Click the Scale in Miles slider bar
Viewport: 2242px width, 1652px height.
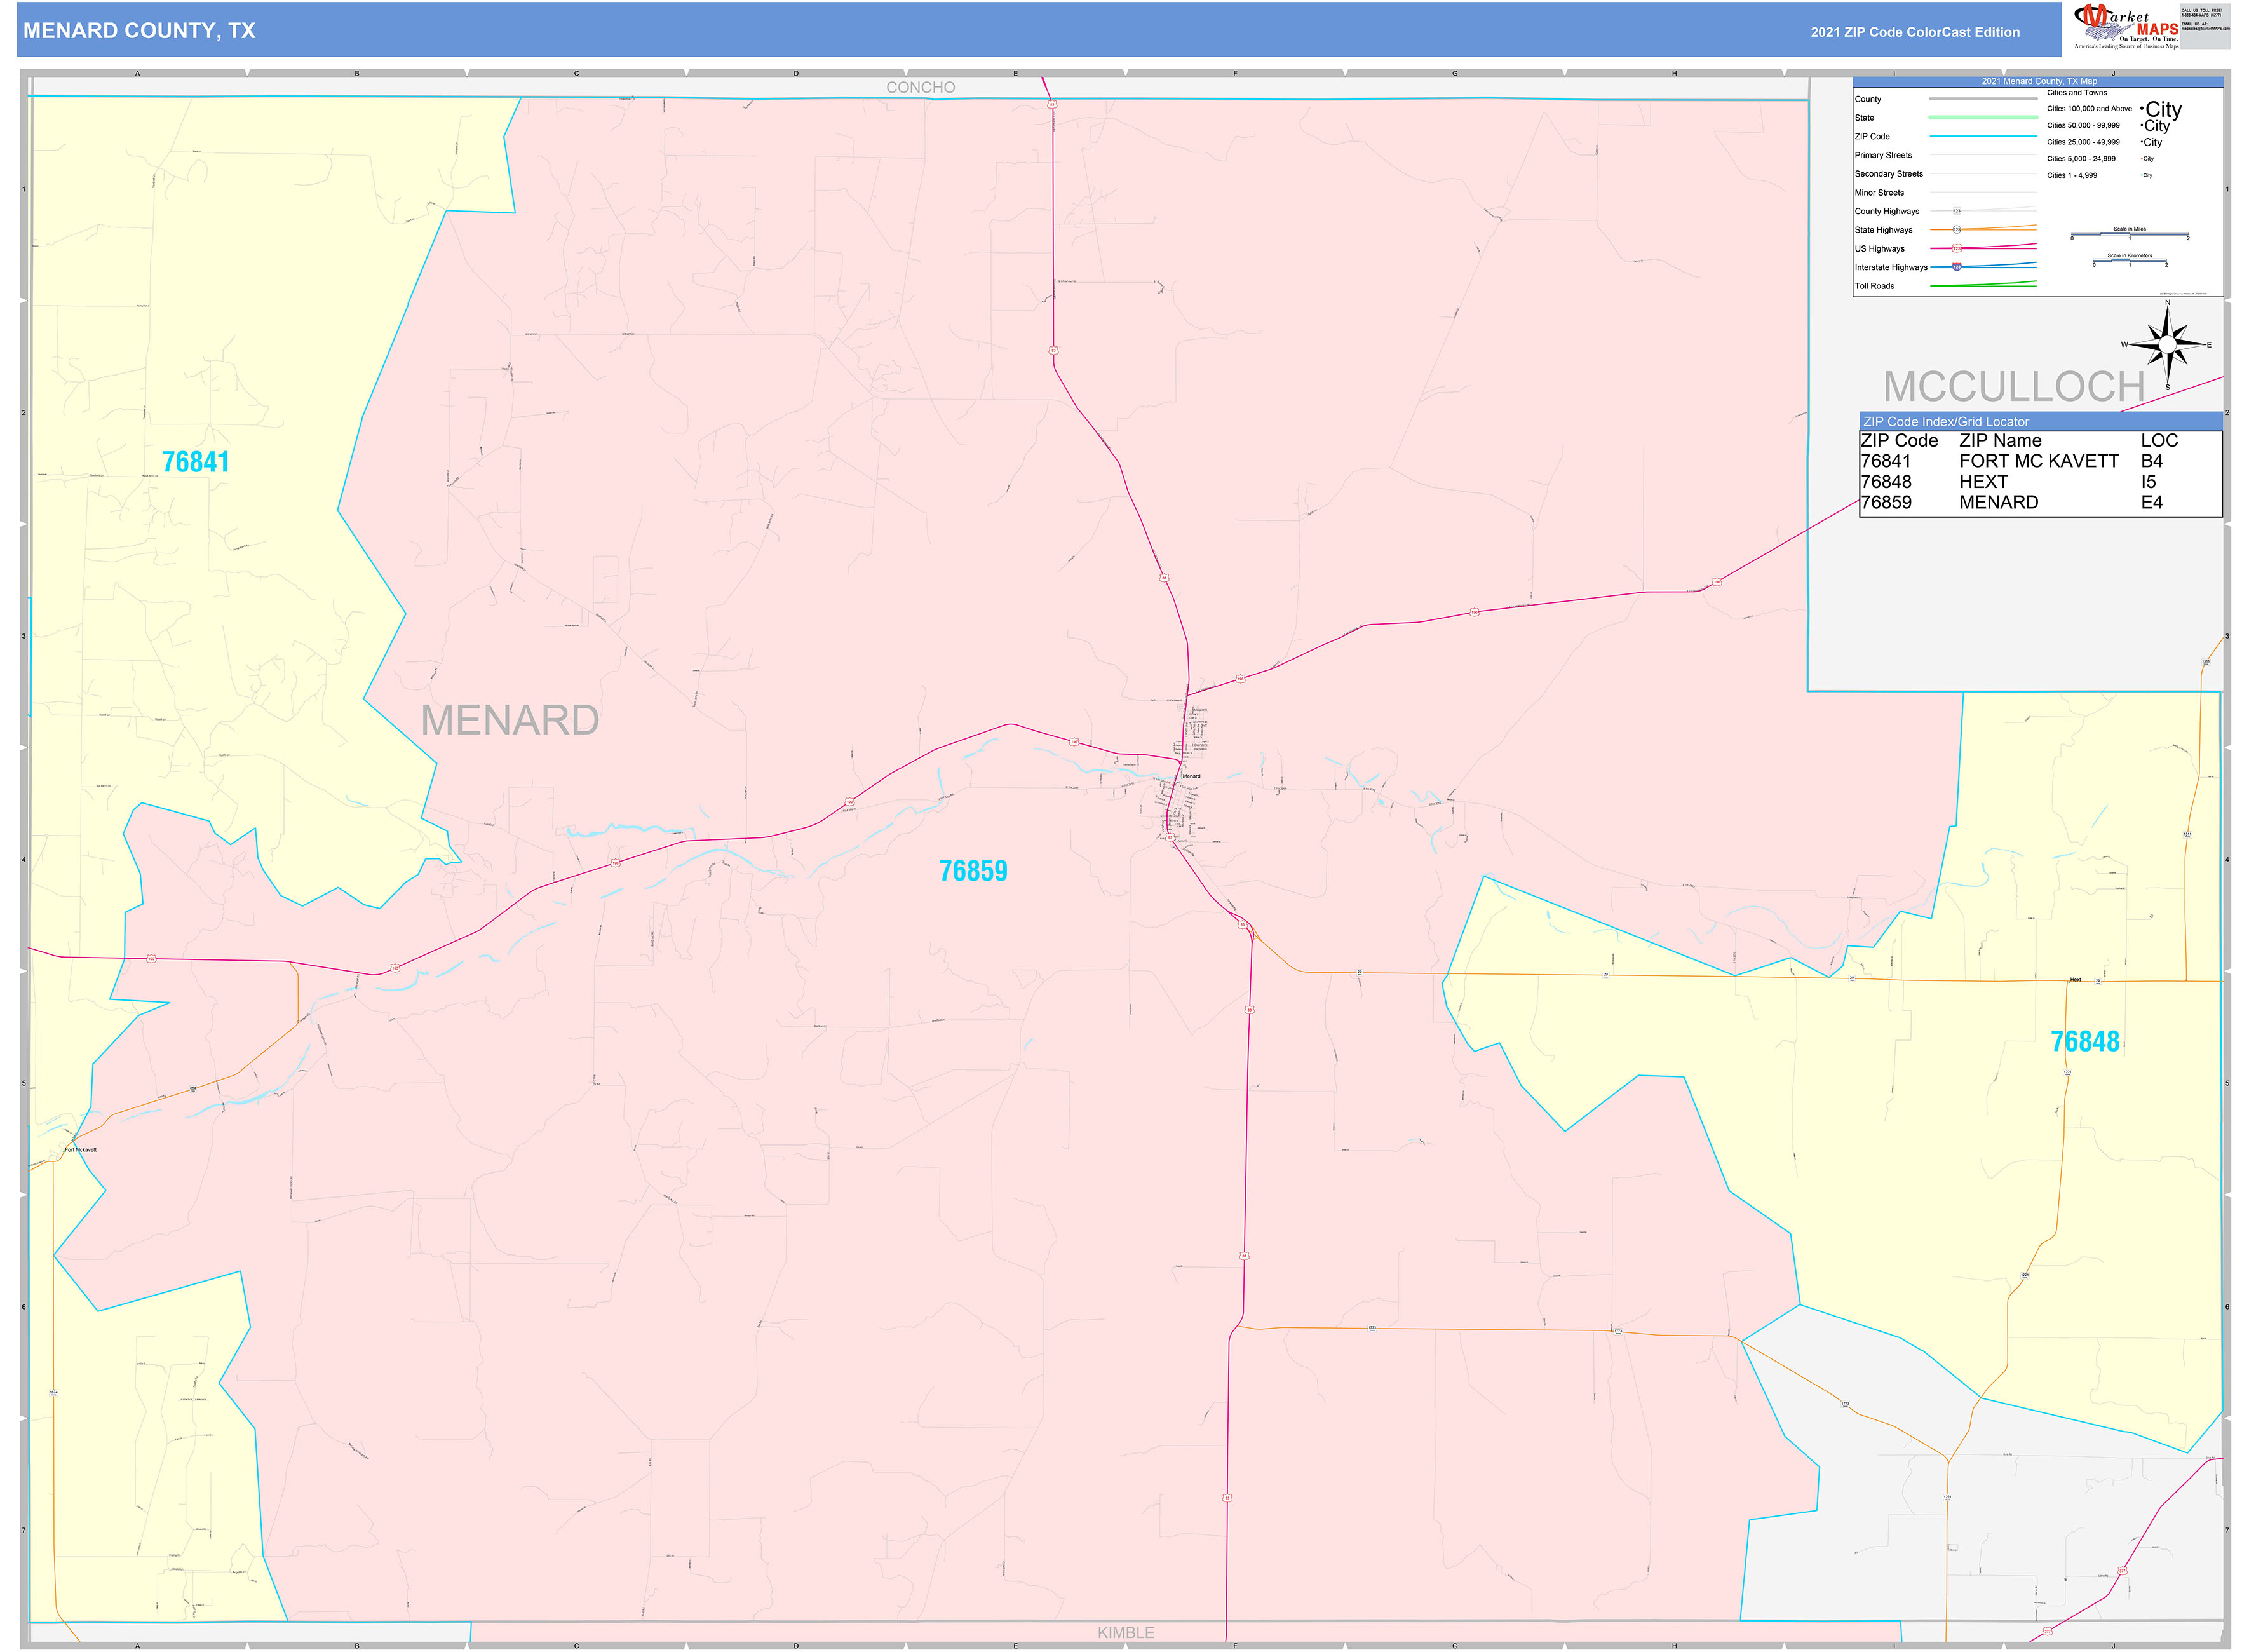click(2130, 234)
